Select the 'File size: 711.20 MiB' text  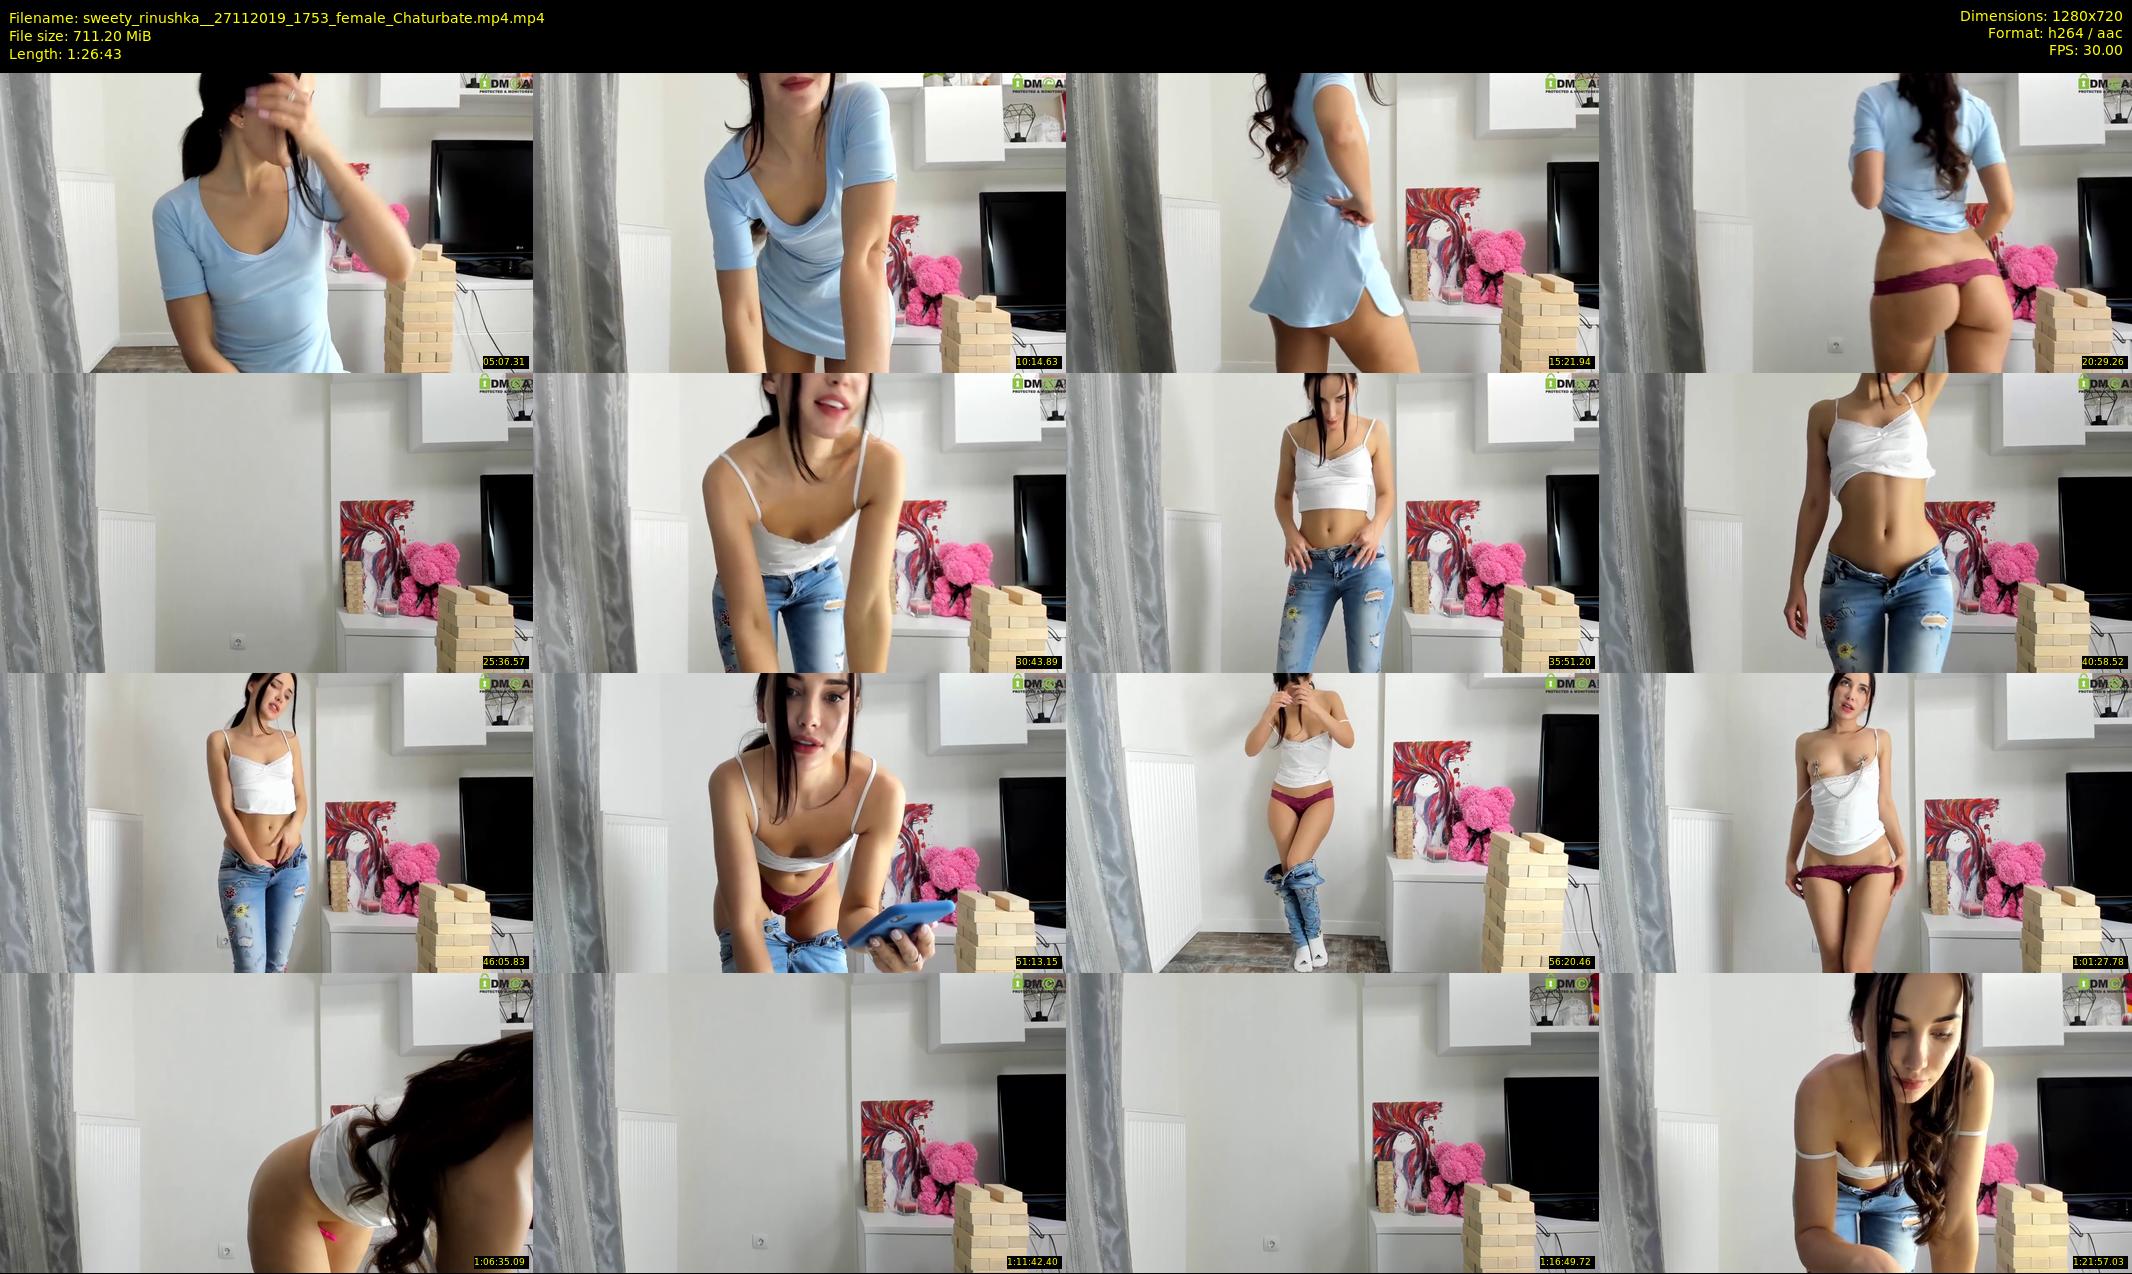coord(80,36)
